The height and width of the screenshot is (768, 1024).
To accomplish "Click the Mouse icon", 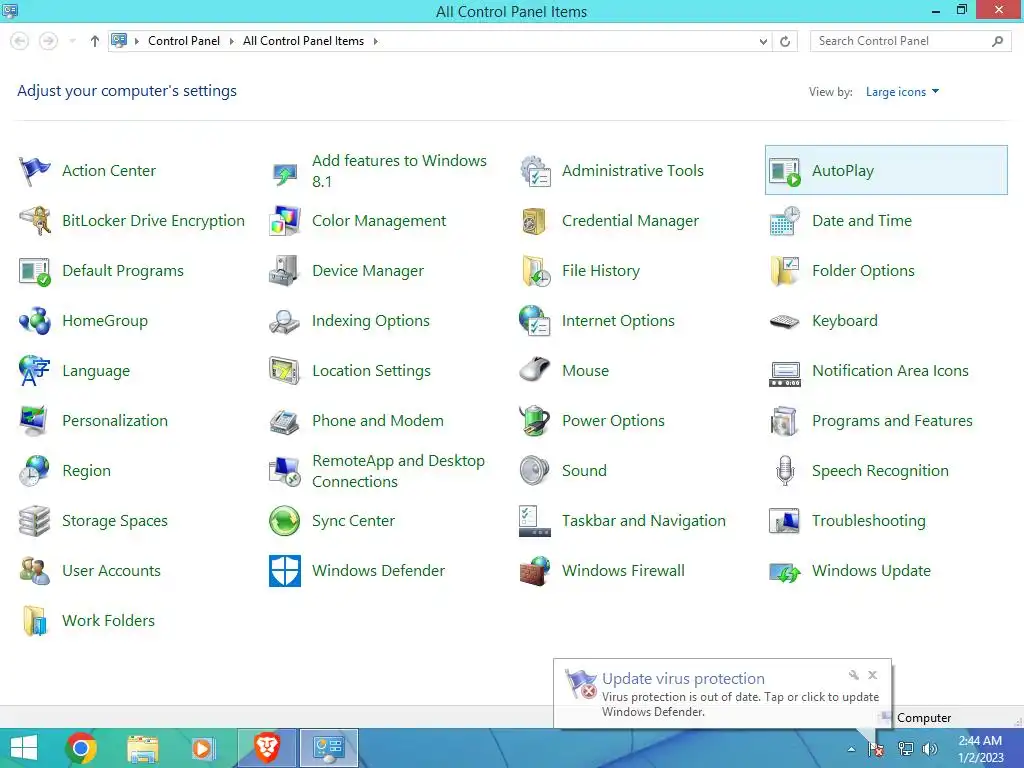I will click(535, 371).
